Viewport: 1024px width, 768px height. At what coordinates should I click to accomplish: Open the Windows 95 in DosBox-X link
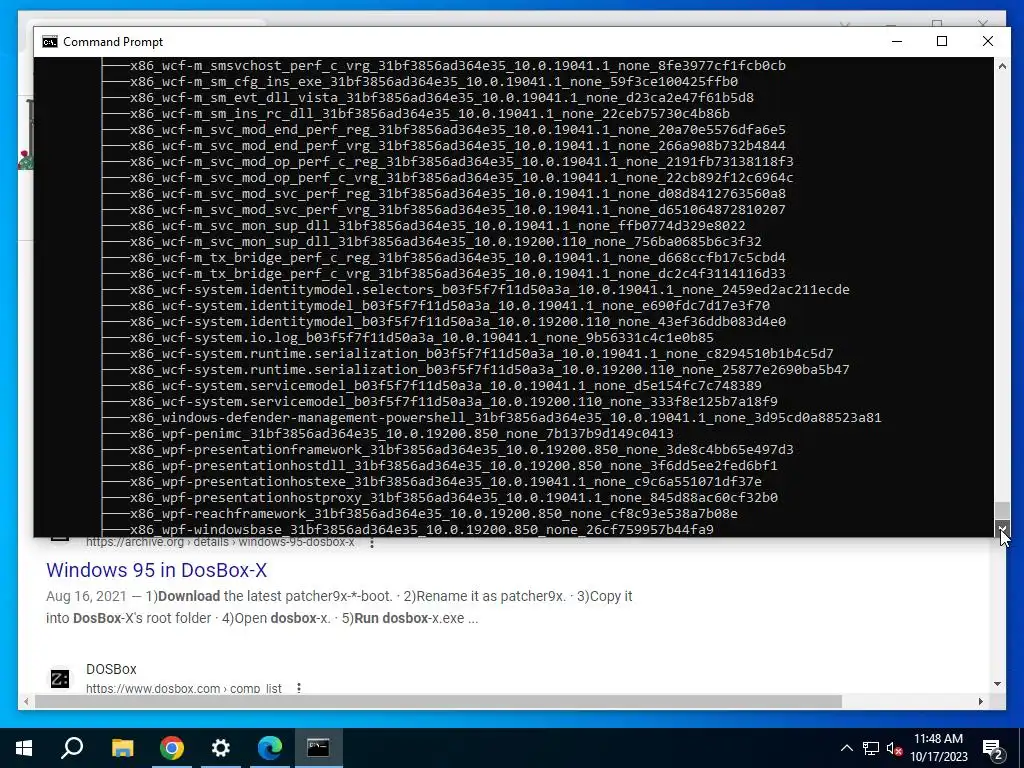[x=157, y=570]
